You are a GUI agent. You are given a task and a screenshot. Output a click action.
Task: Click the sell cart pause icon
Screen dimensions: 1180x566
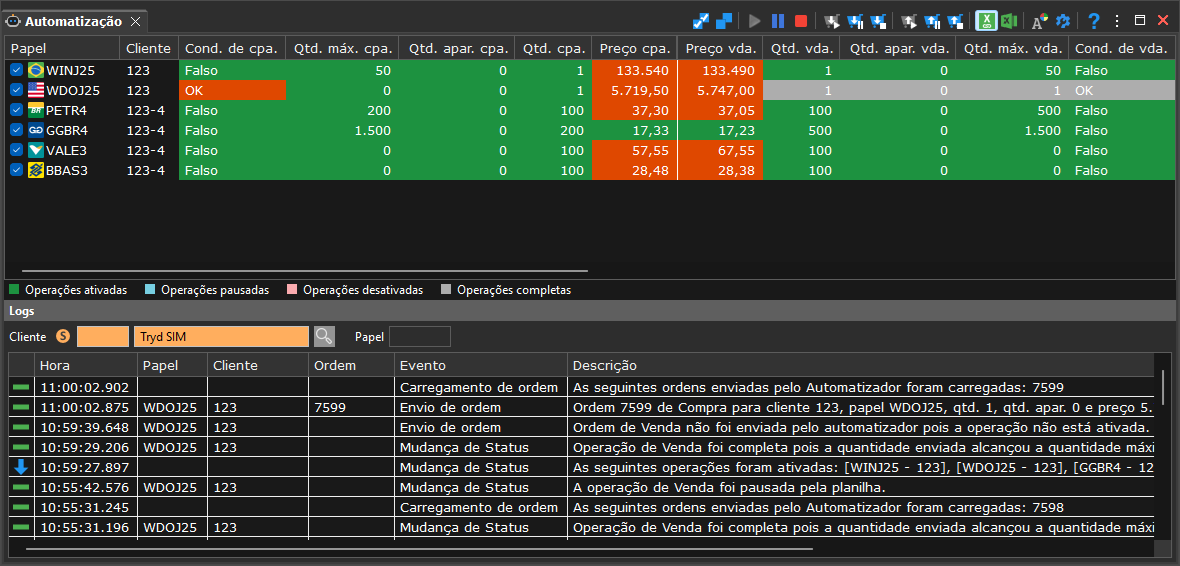pos(932,21)
